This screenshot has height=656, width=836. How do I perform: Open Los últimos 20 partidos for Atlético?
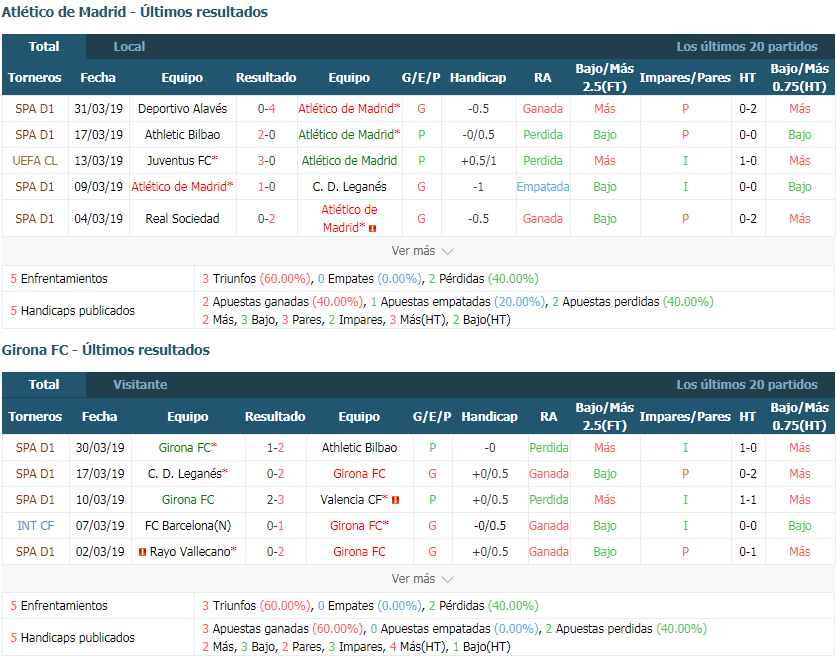coord(746,46)
